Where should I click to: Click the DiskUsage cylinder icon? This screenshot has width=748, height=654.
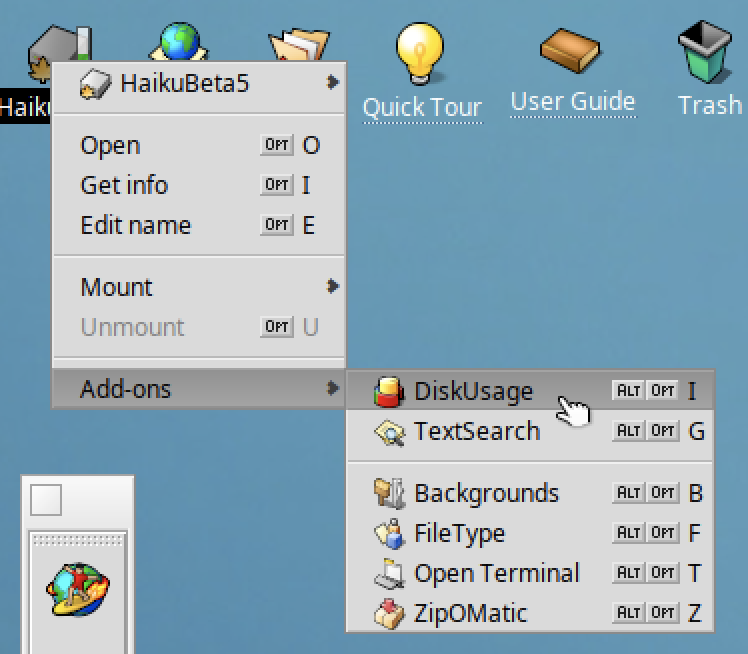tap(389, 392)
